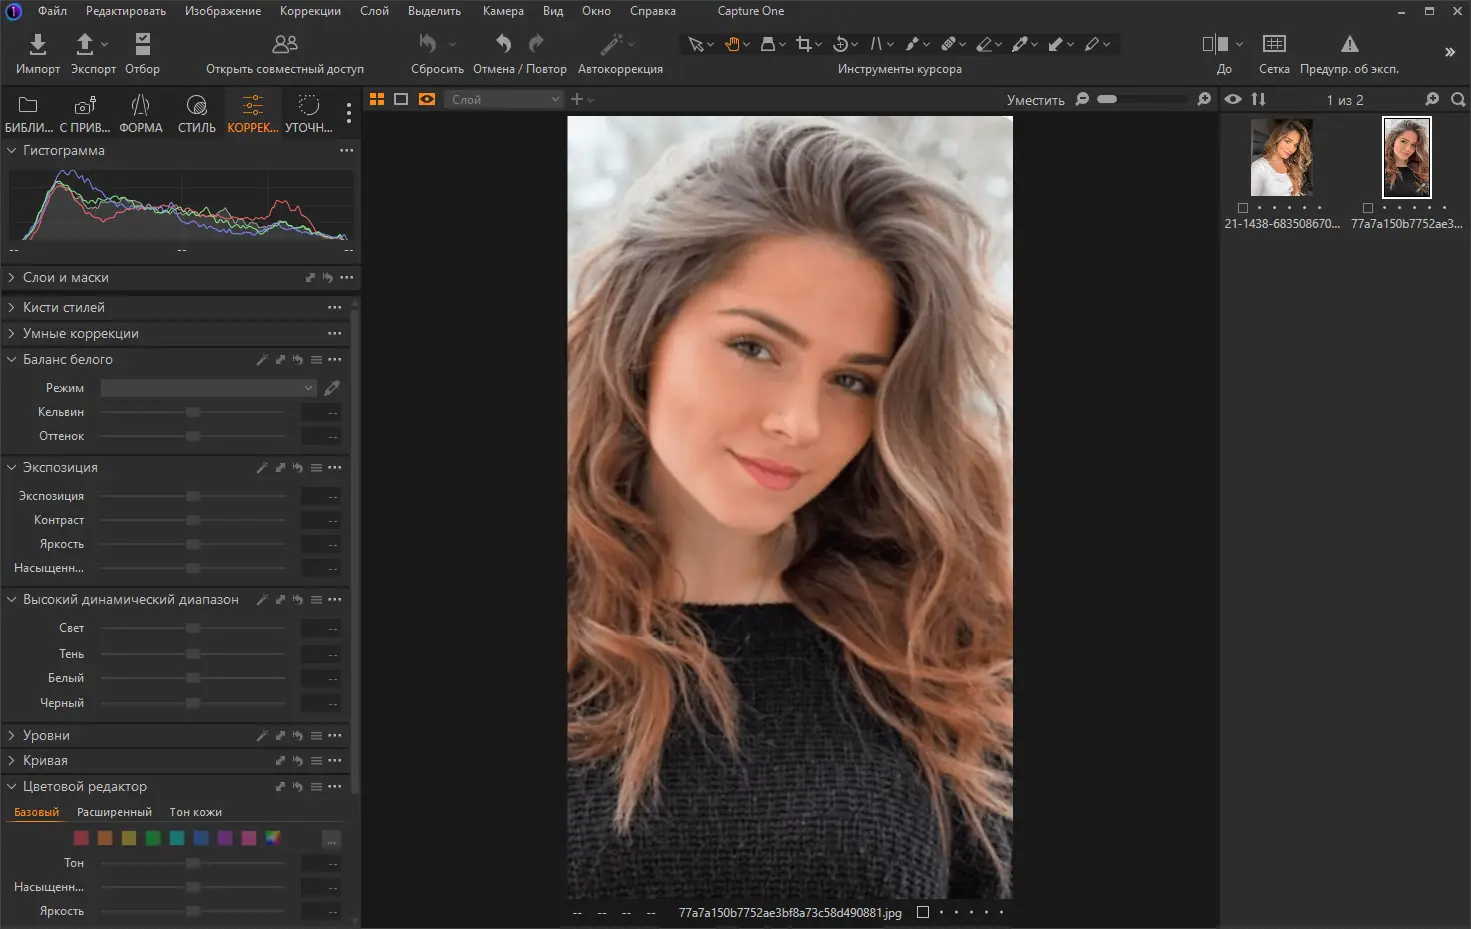Switch to multi-image grid view icon
The image size is (1471, 929).
377,99
